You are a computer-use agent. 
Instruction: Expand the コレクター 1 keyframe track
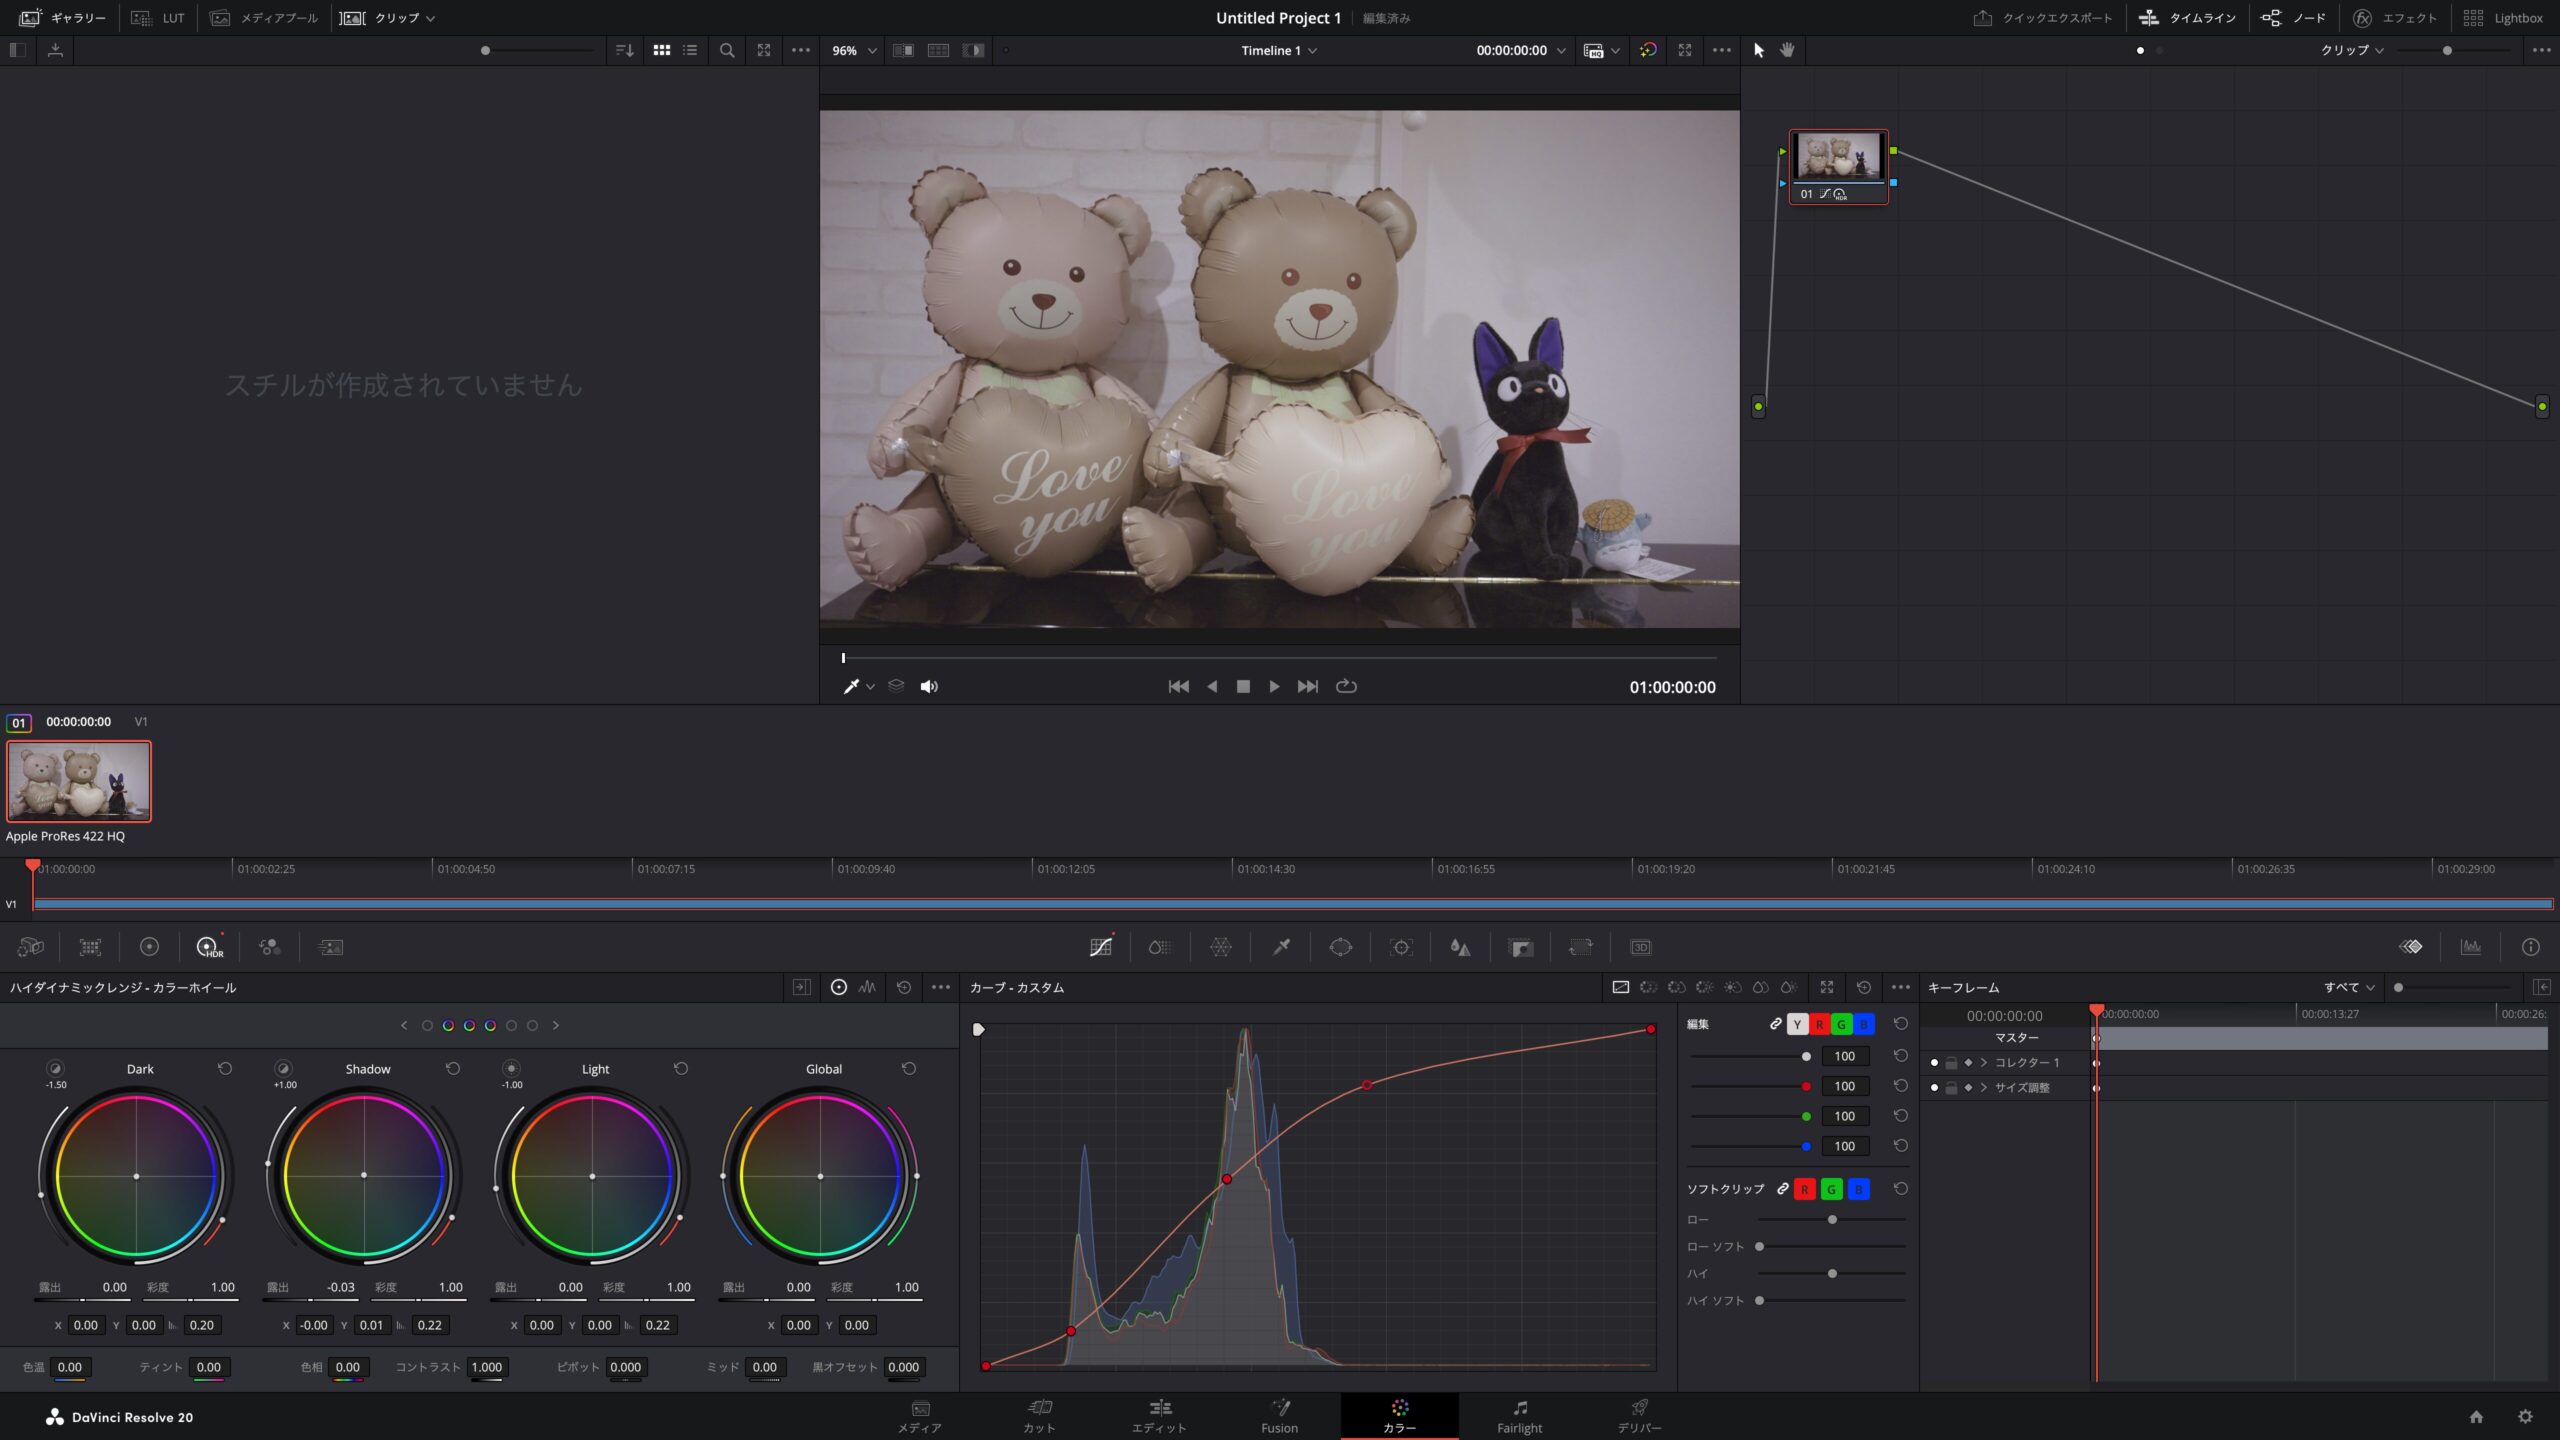[1984, 1062]
